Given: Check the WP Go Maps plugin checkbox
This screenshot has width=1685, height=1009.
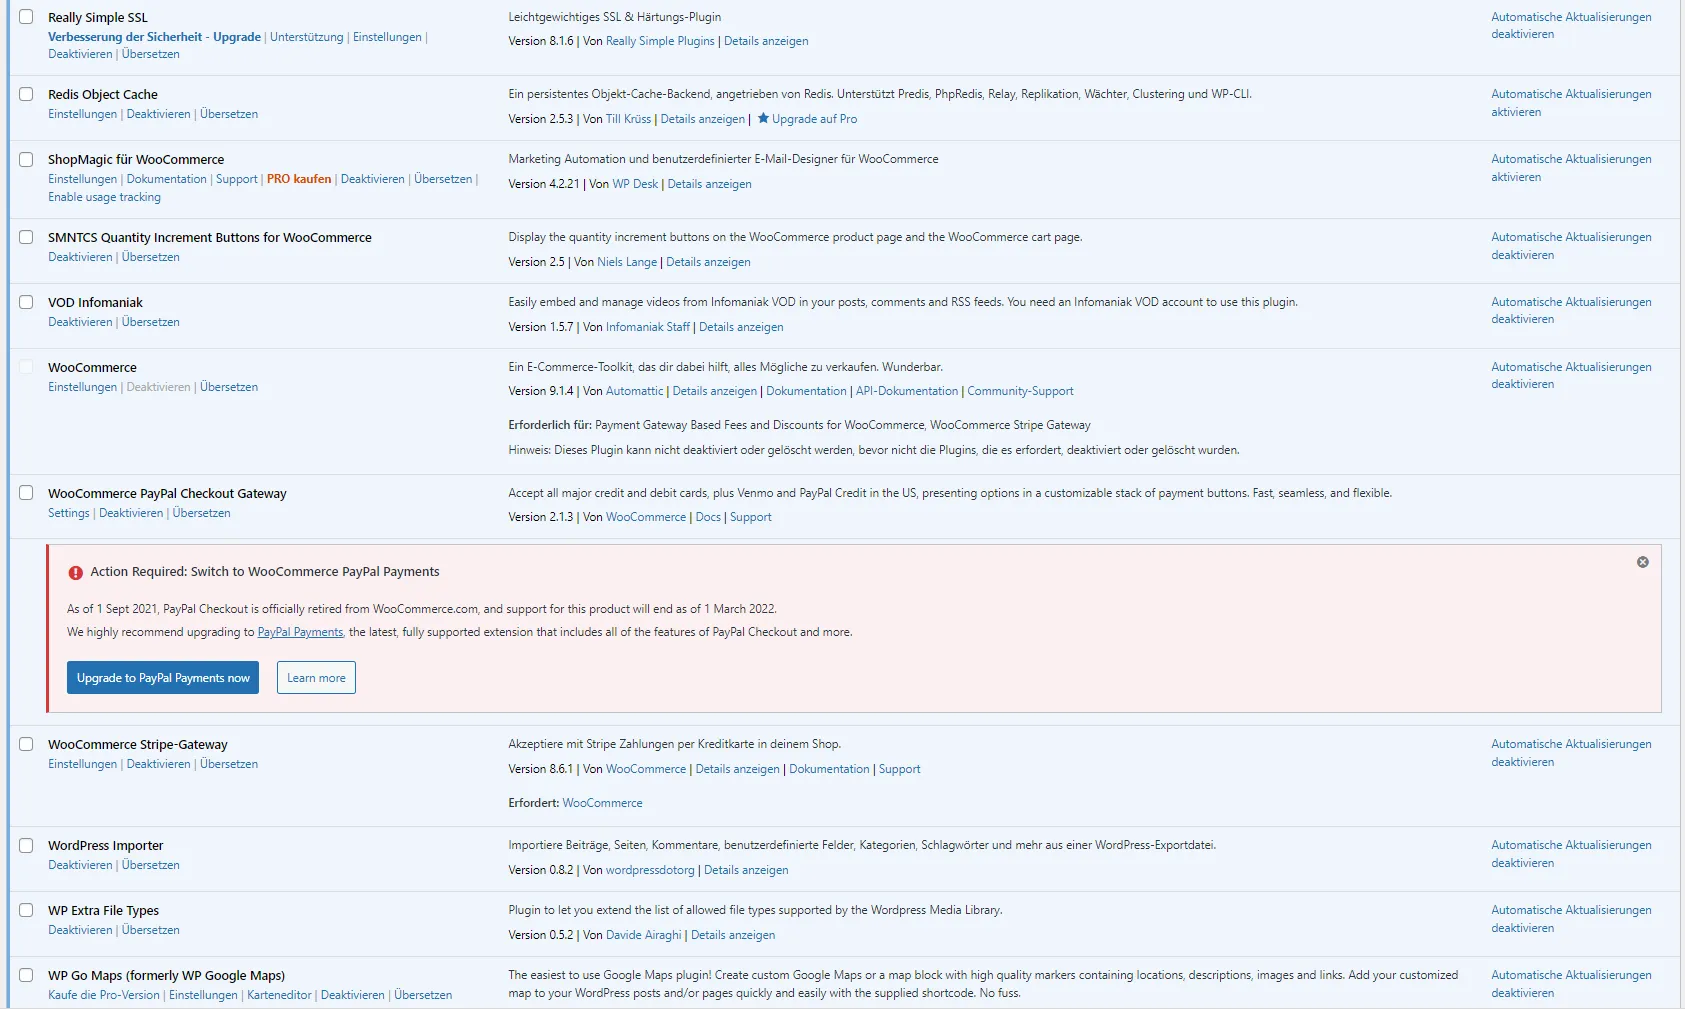Looking at the screenshot, I should [x=26, y=975].
